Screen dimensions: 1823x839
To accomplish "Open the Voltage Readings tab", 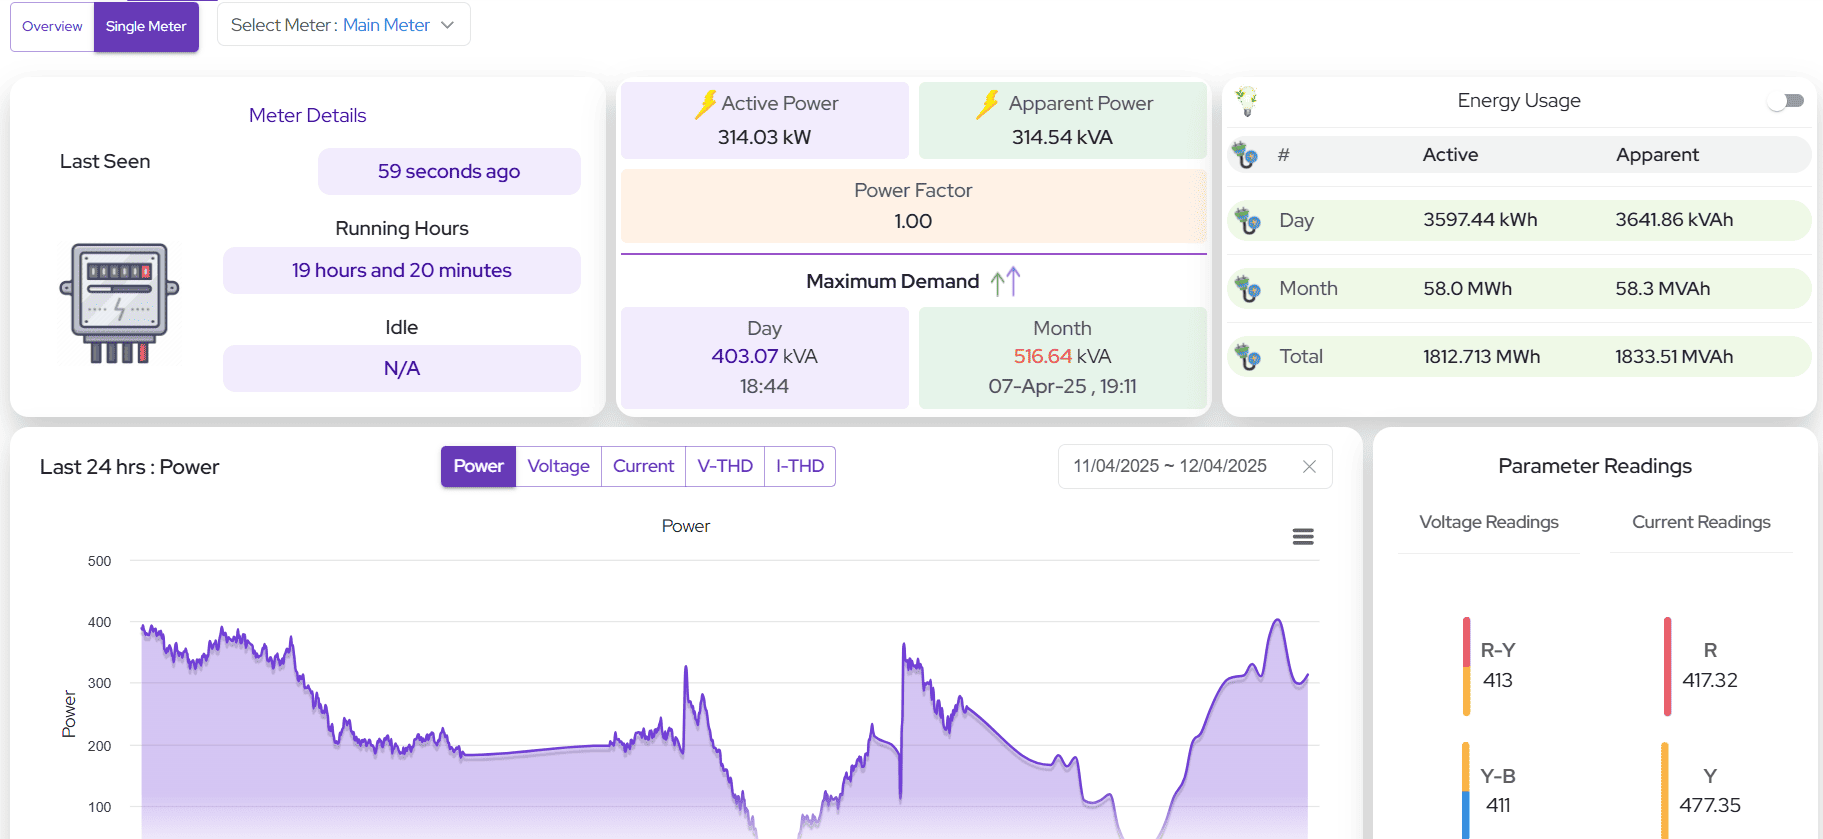I will [x=1489, y=522].
